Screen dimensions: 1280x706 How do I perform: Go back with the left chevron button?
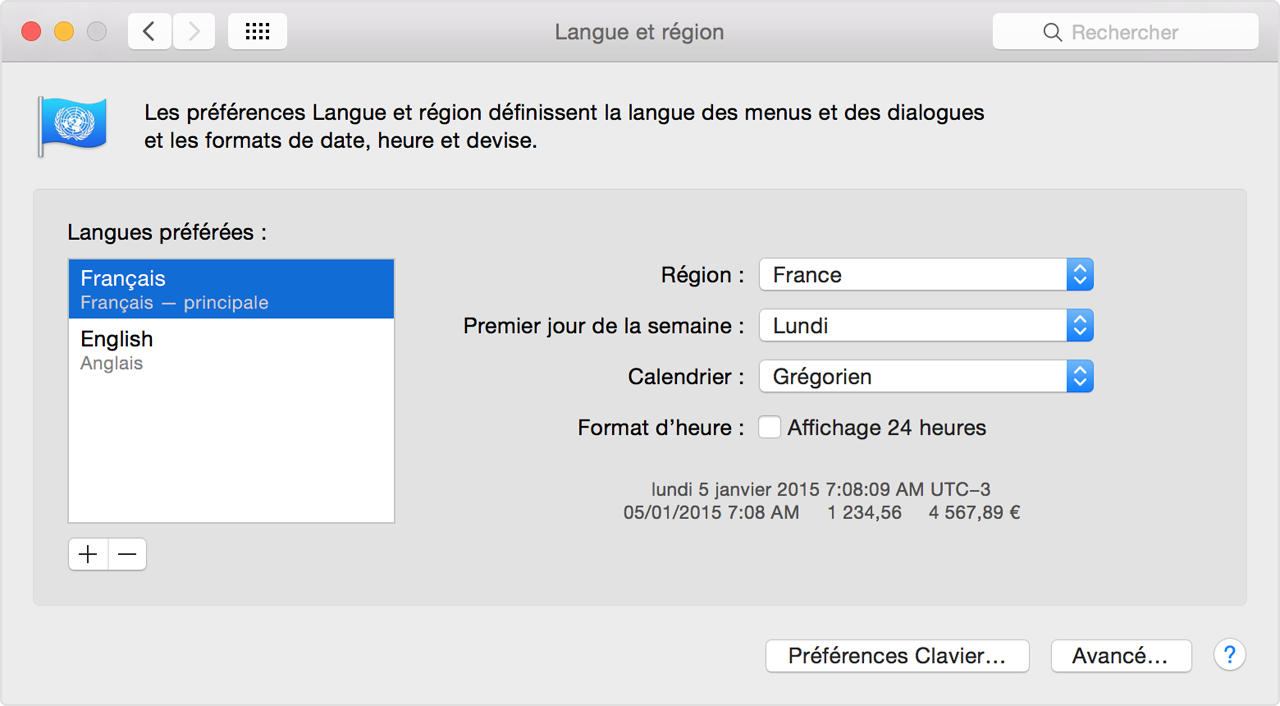pos(150,32)
